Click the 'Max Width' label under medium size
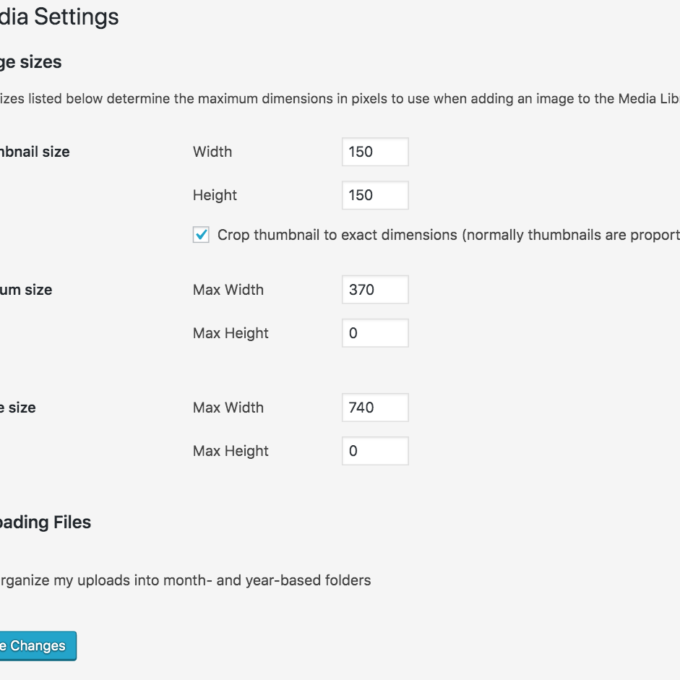The image size is (680, 680). point(228,290)
